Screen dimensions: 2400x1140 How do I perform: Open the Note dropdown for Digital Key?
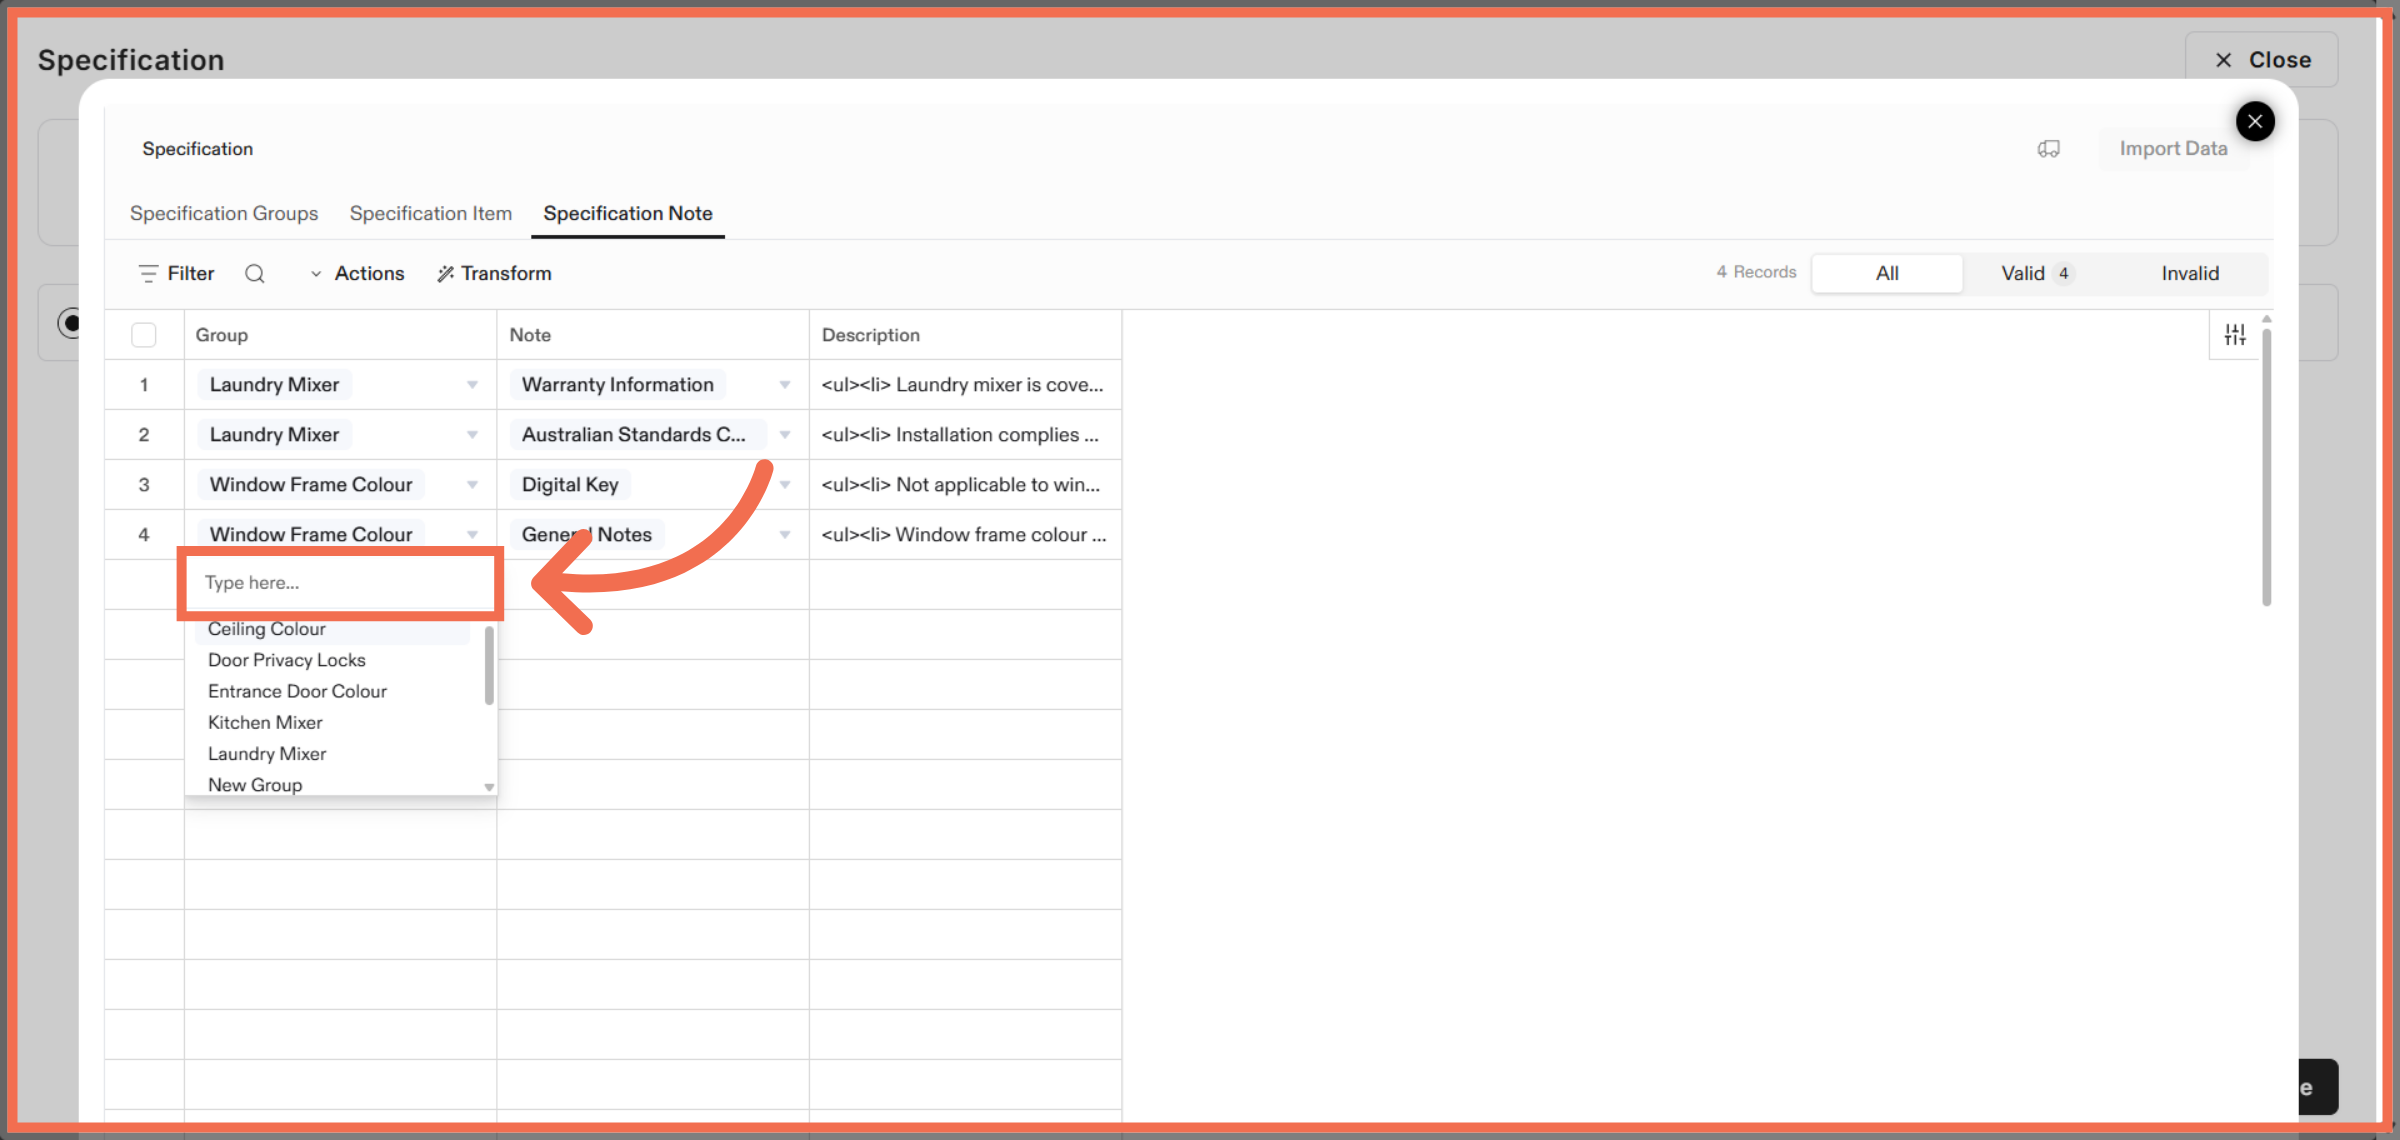(x=785, y=484)
